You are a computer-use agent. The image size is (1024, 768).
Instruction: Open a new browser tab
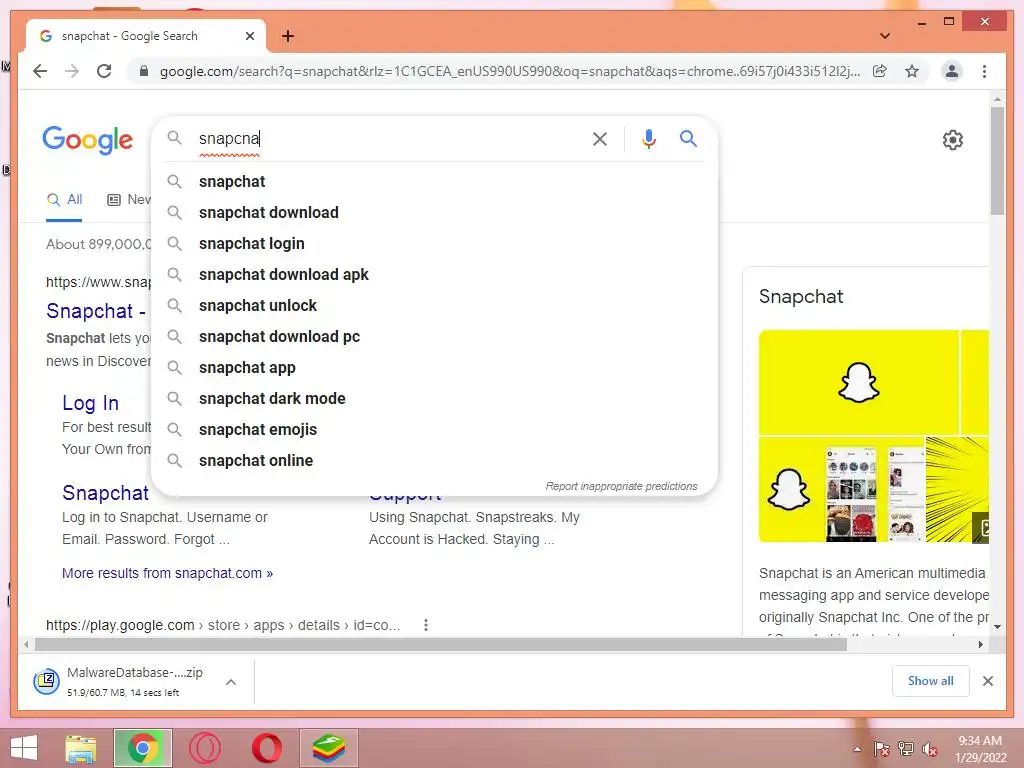click(x=288, y=36)
